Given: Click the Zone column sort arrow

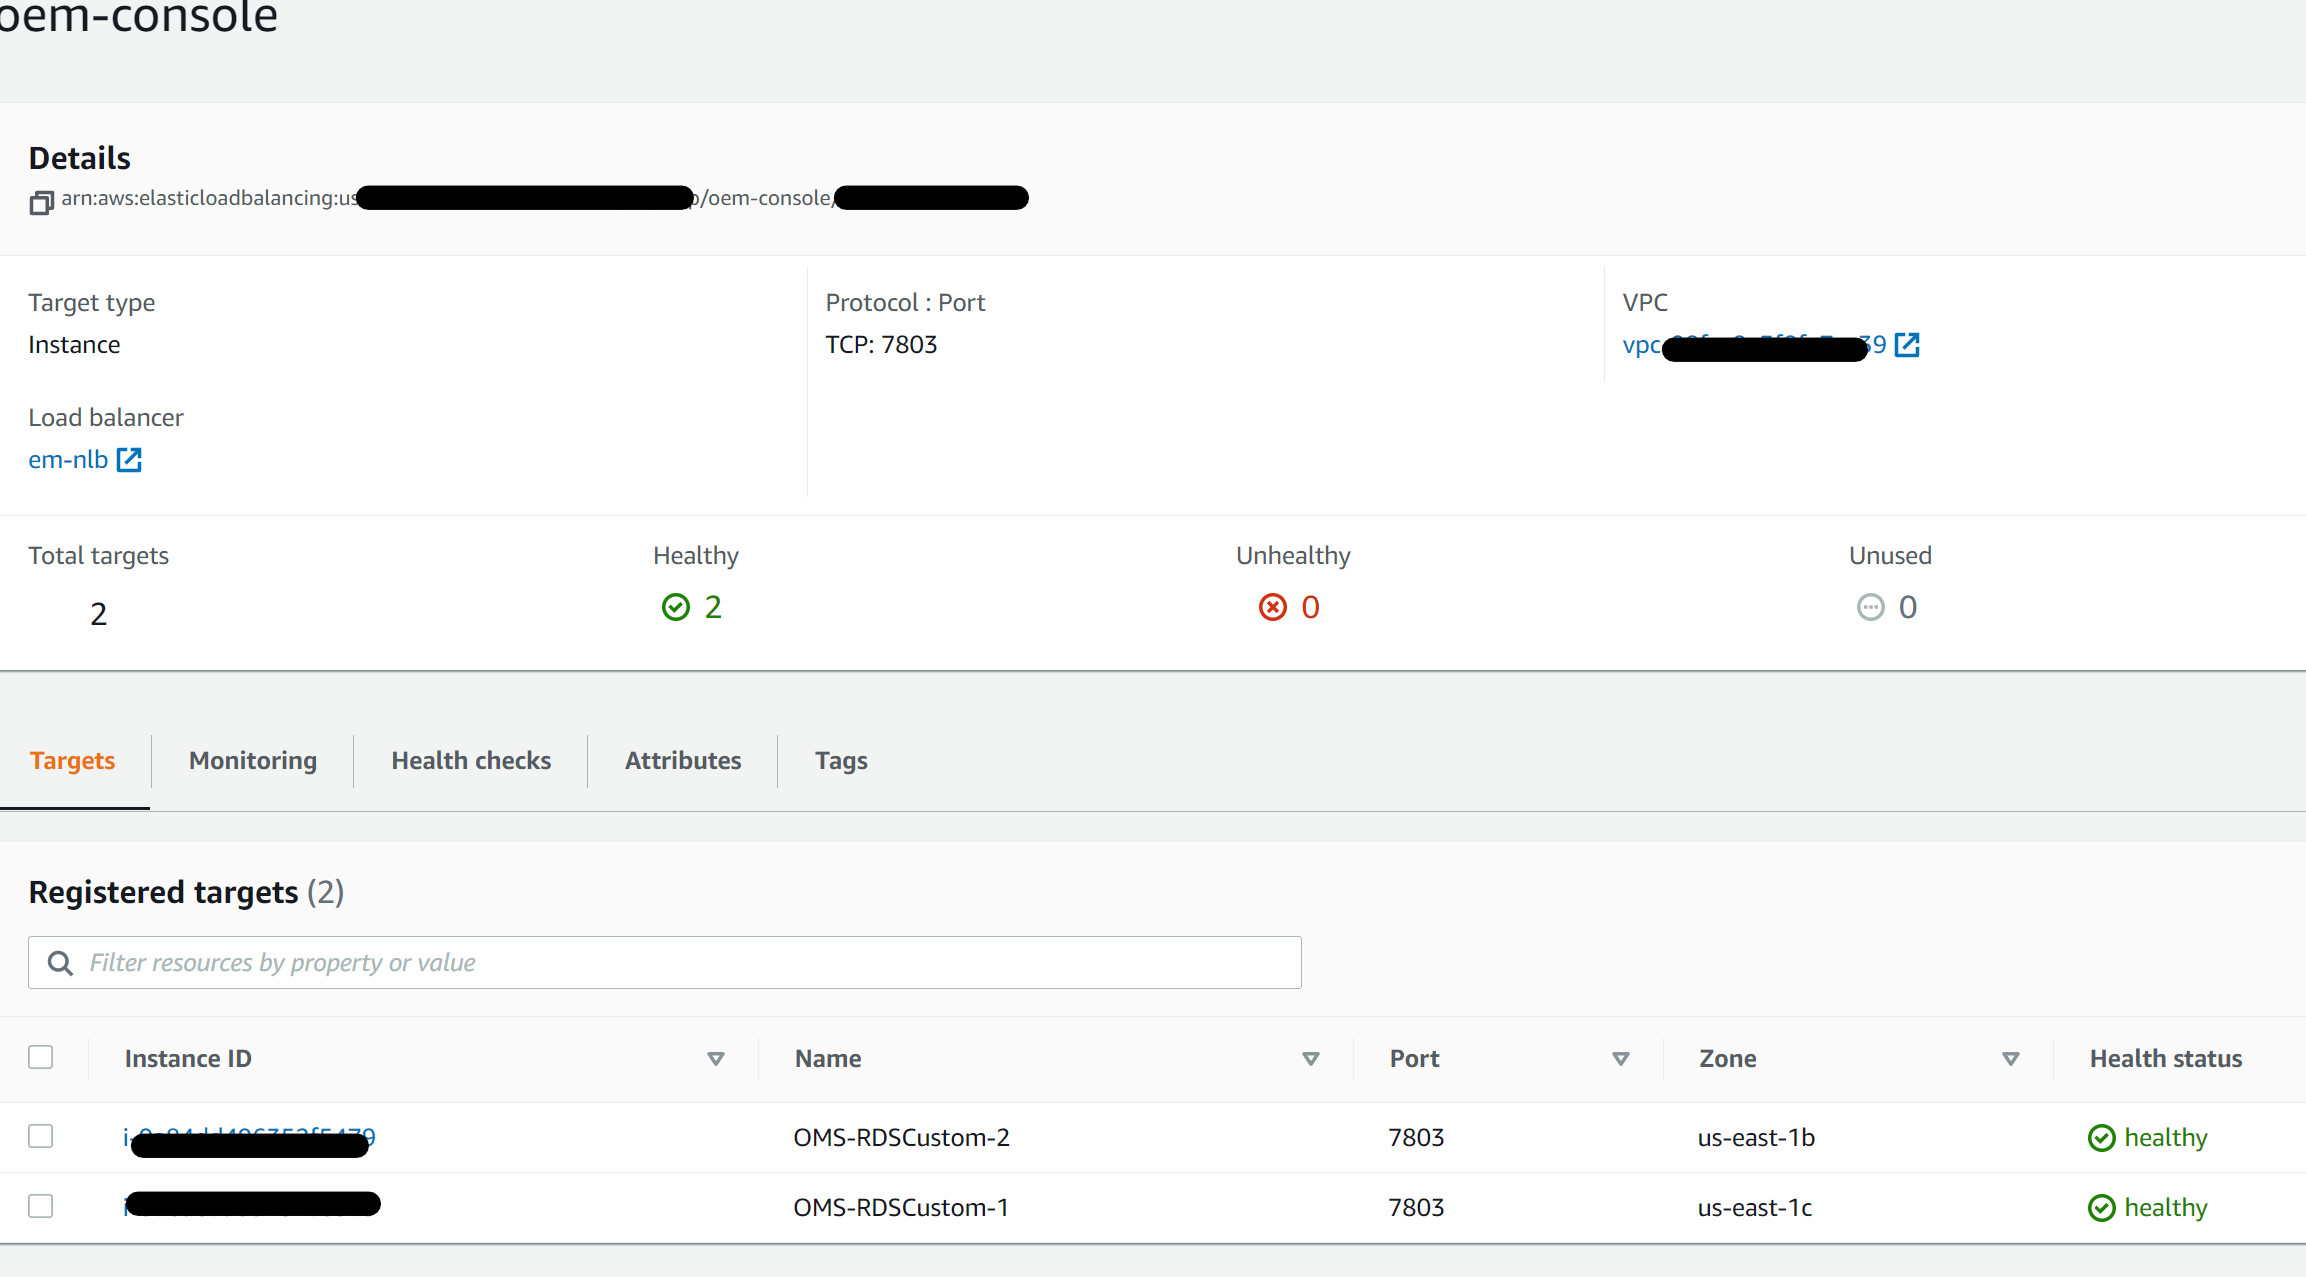Looking at the screenshot, I should click(x=2011, y=1059).
